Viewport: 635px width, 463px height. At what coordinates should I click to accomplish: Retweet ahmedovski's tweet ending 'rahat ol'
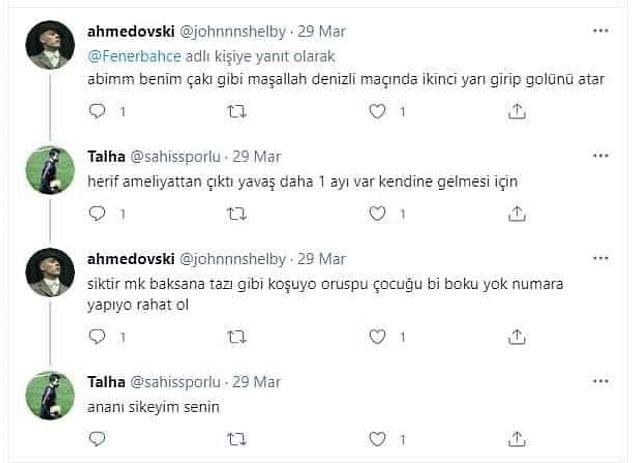(x=237, y=337)
